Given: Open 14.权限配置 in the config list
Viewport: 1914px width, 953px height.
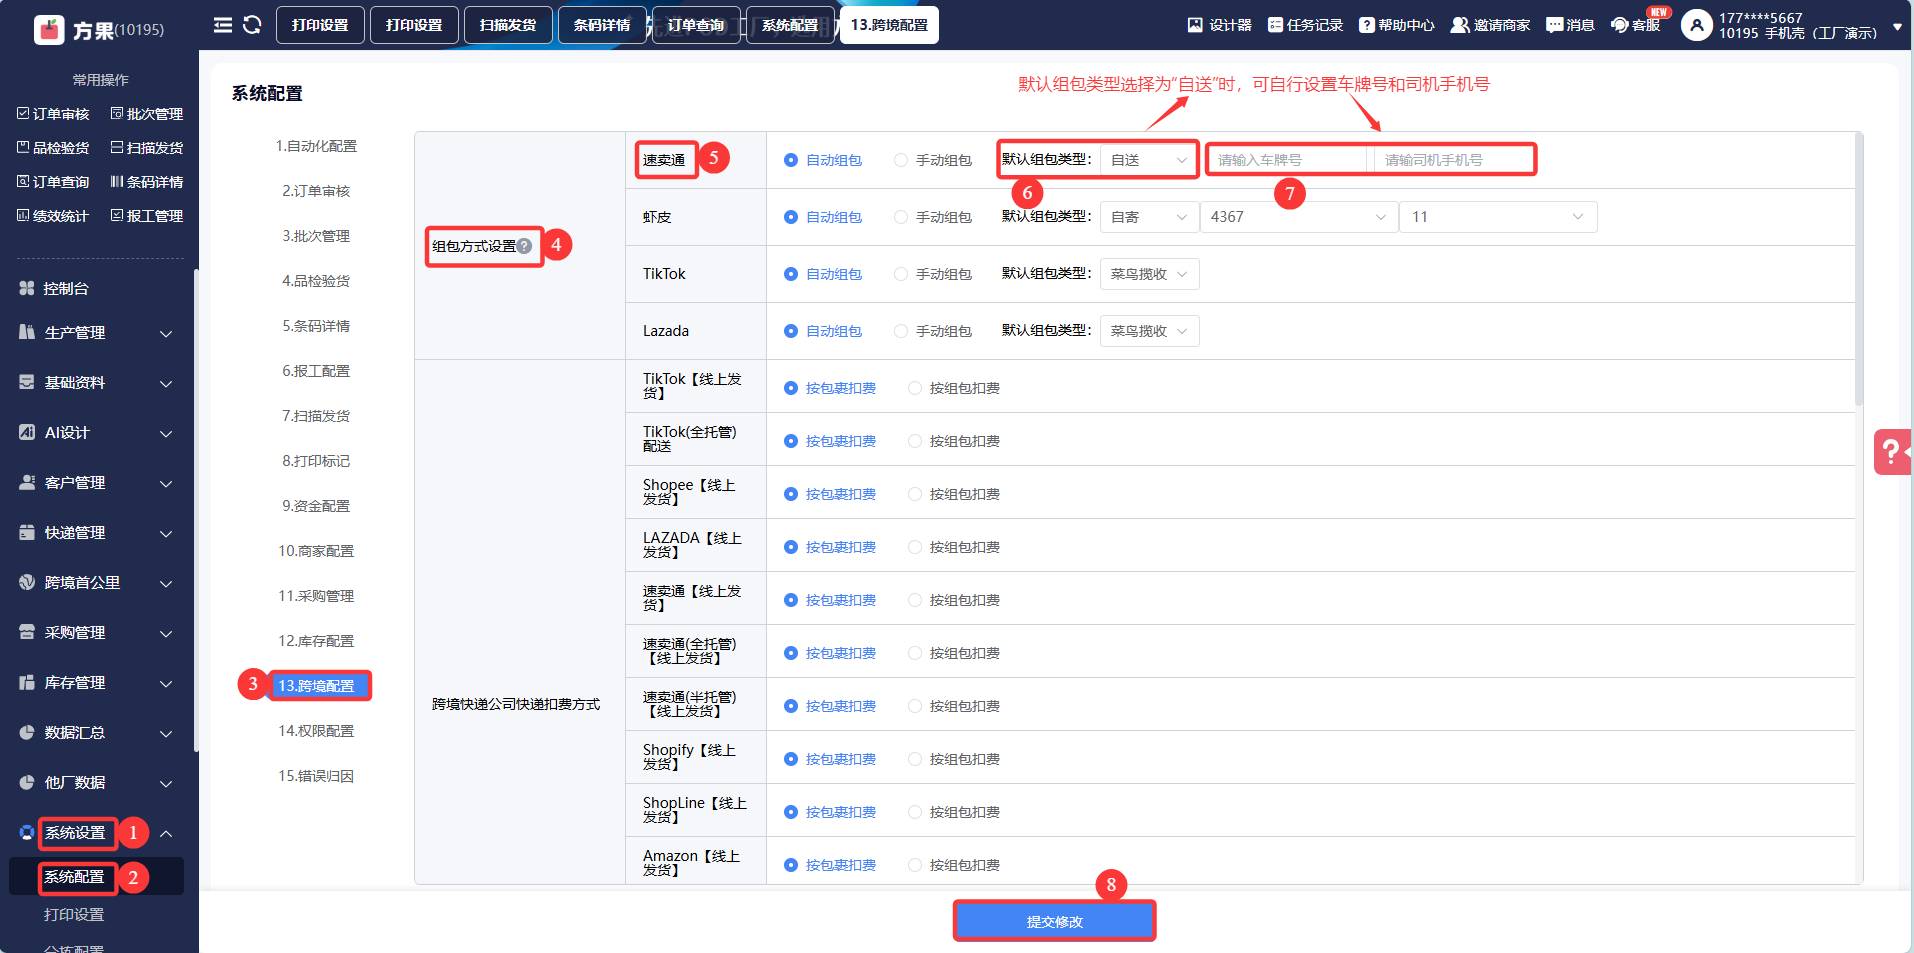Looking at the screenshot, I should [316, 731].
